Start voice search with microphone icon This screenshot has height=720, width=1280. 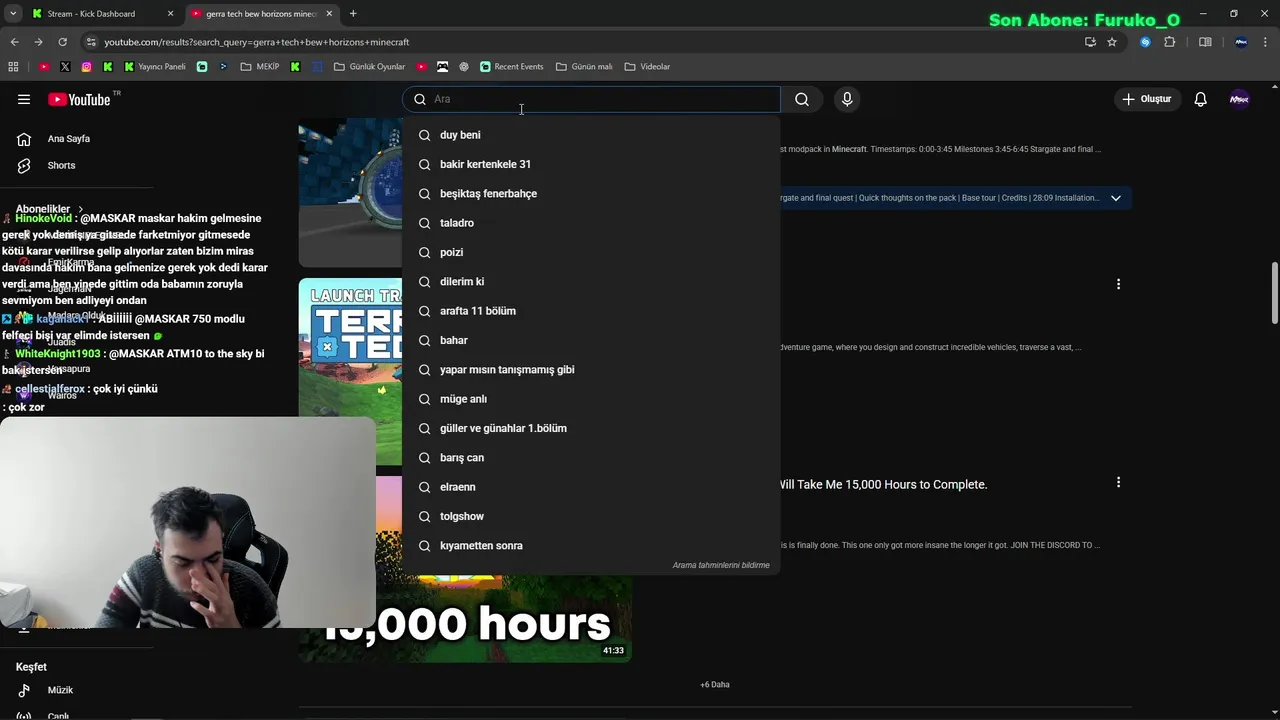[847, 99]
